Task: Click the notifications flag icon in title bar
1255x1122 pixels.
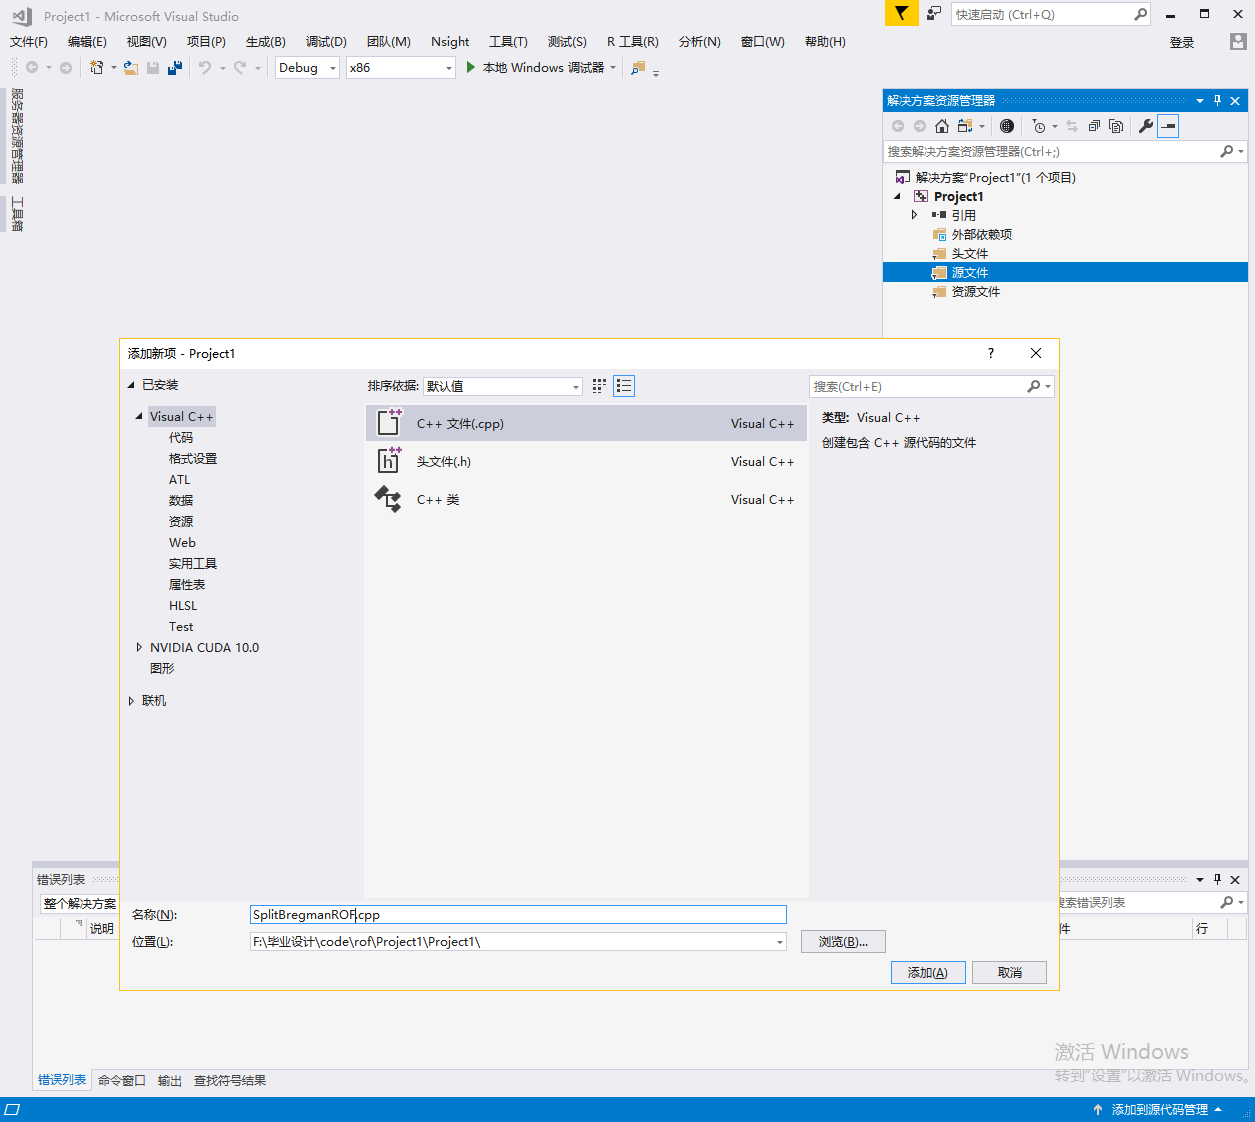Action: [901, 13]
